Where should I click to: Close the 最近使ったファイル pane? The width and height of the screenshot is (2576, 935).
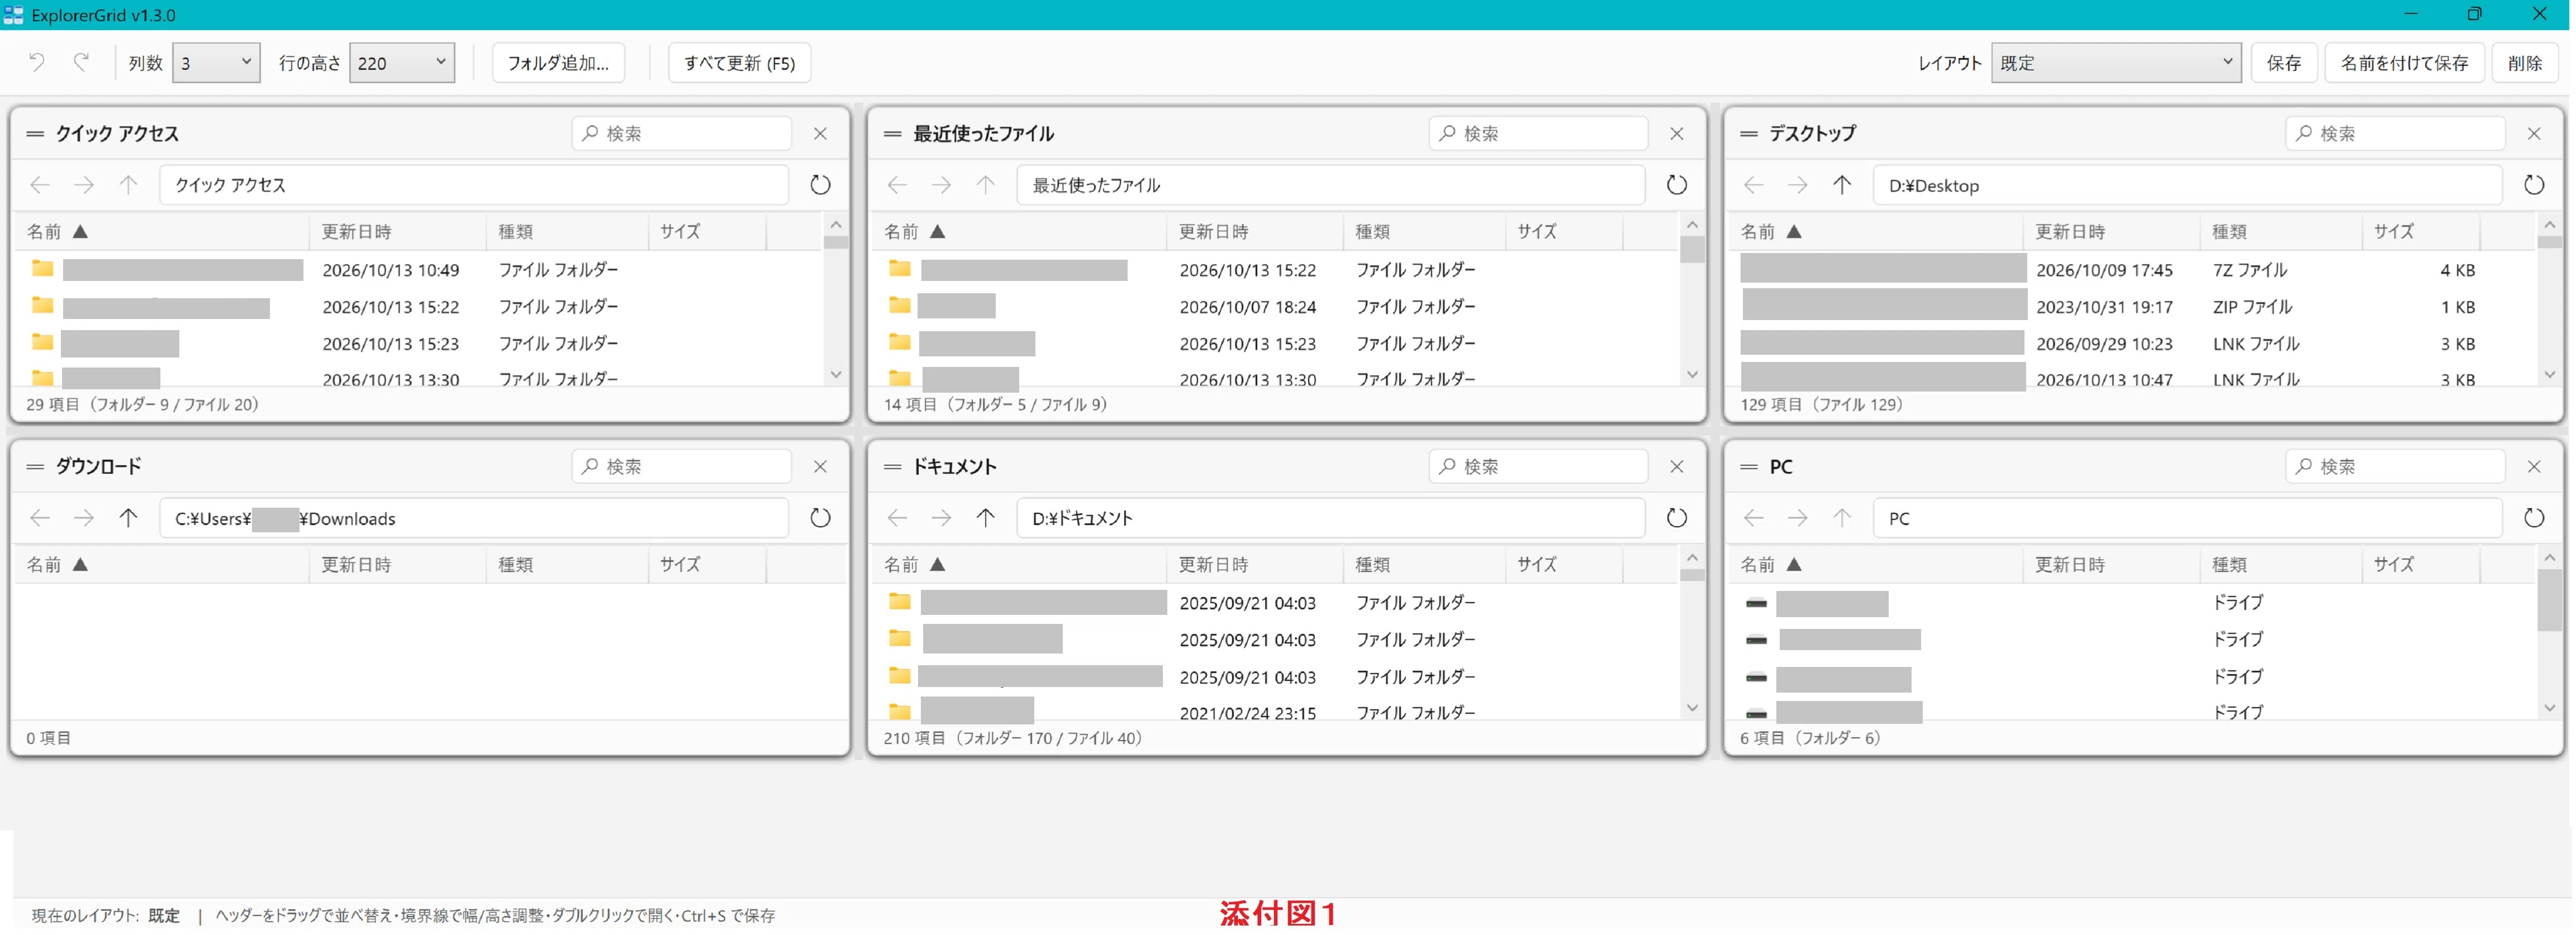(1677, 133)
